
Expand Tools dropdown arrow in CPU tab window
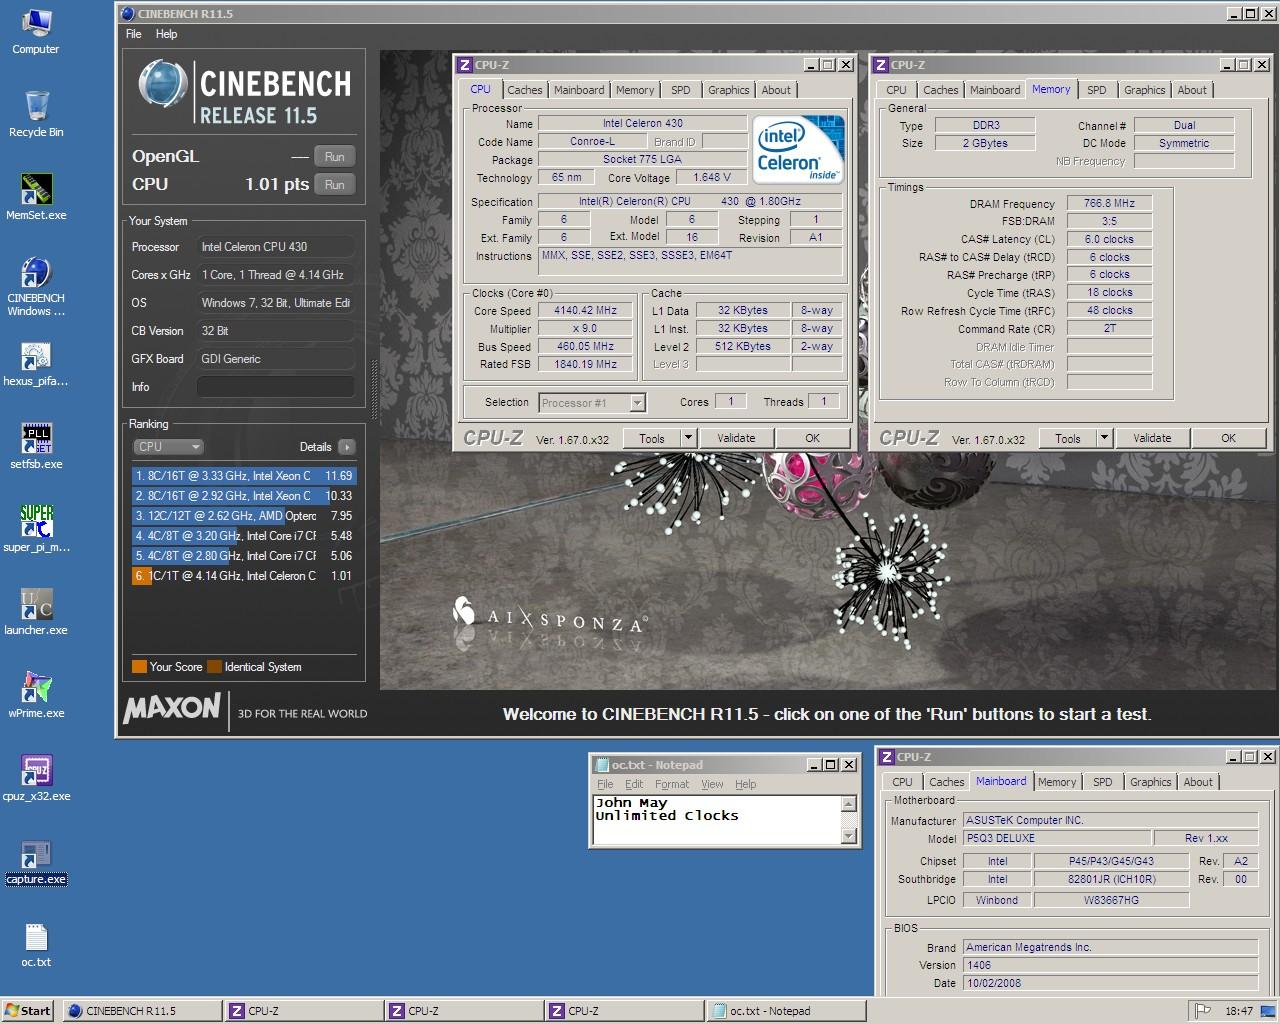688,438
